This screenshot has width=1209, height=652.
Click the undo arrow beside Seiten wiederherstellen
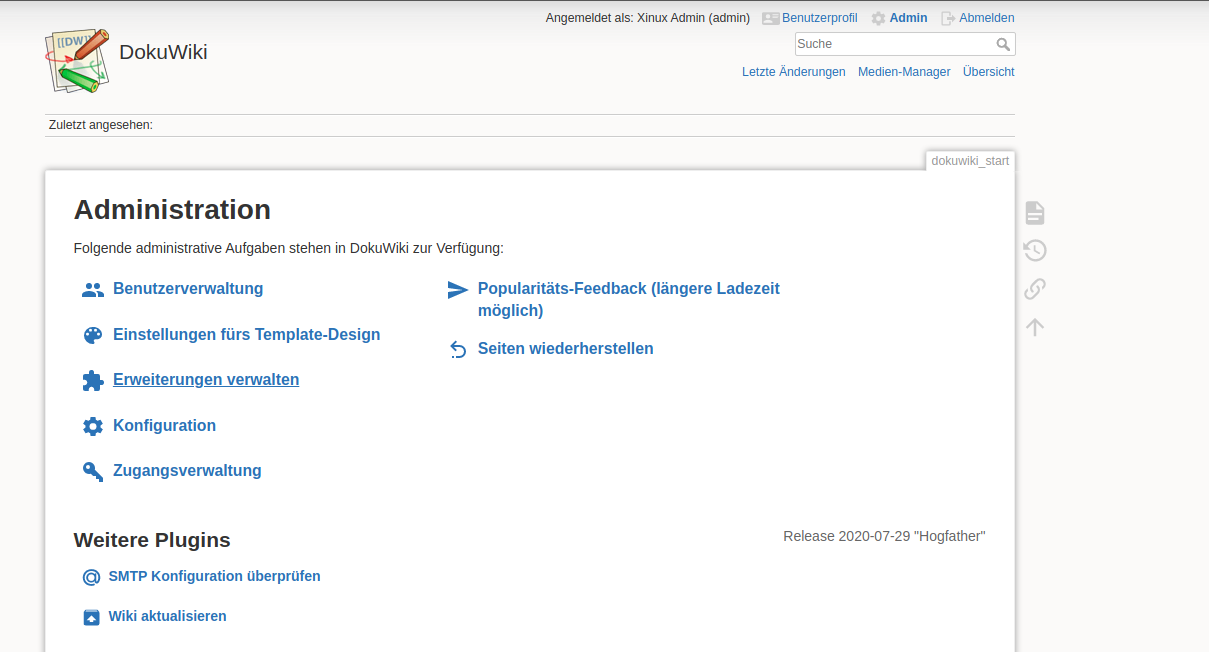pyautogui.click(x=457, y=348)
